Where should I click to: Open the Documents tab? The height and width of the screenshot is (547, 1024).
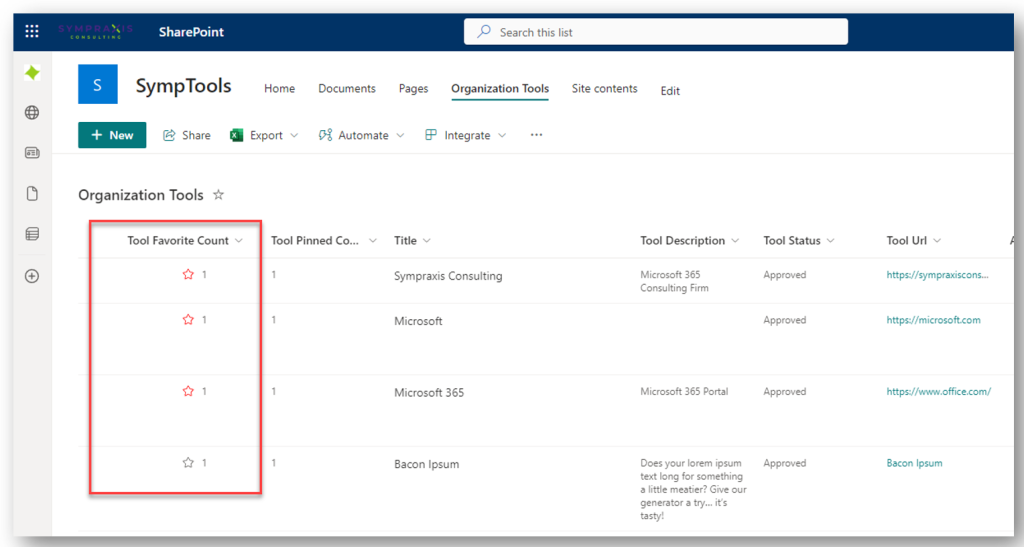tap(347, 89)
